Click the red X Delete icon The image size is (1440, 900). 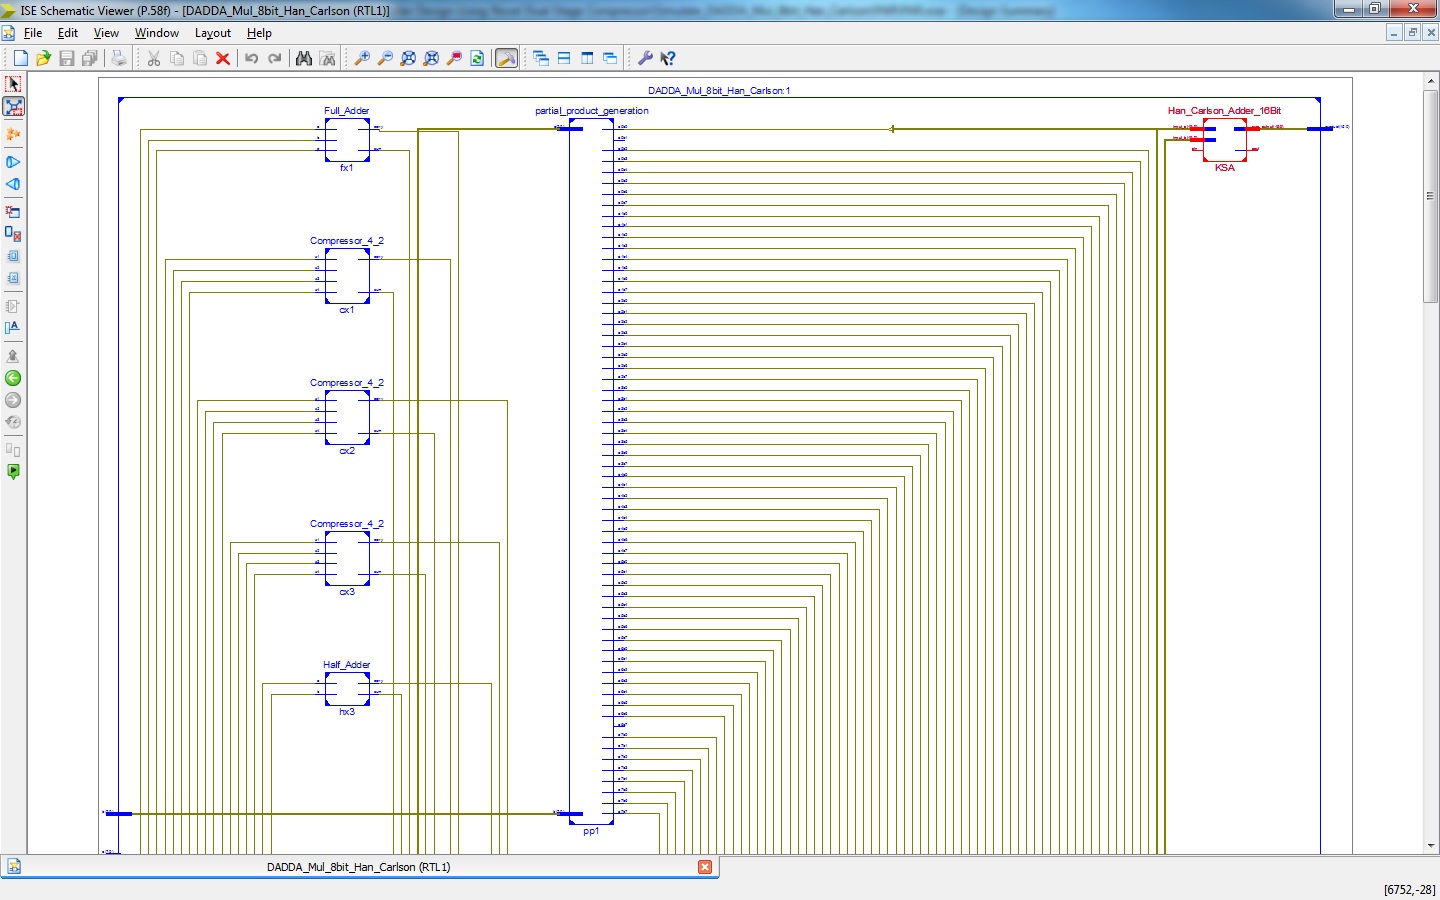(x=223, y=58)
